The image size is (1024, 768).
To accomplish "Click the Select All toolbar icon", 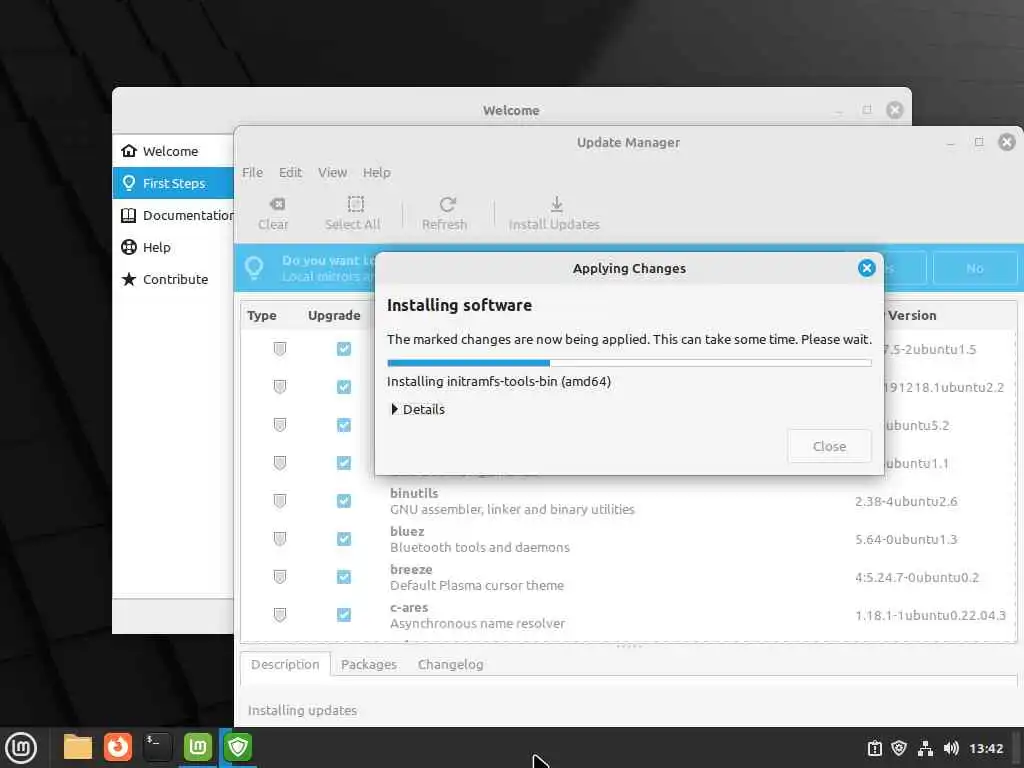I will pos(355,204).
